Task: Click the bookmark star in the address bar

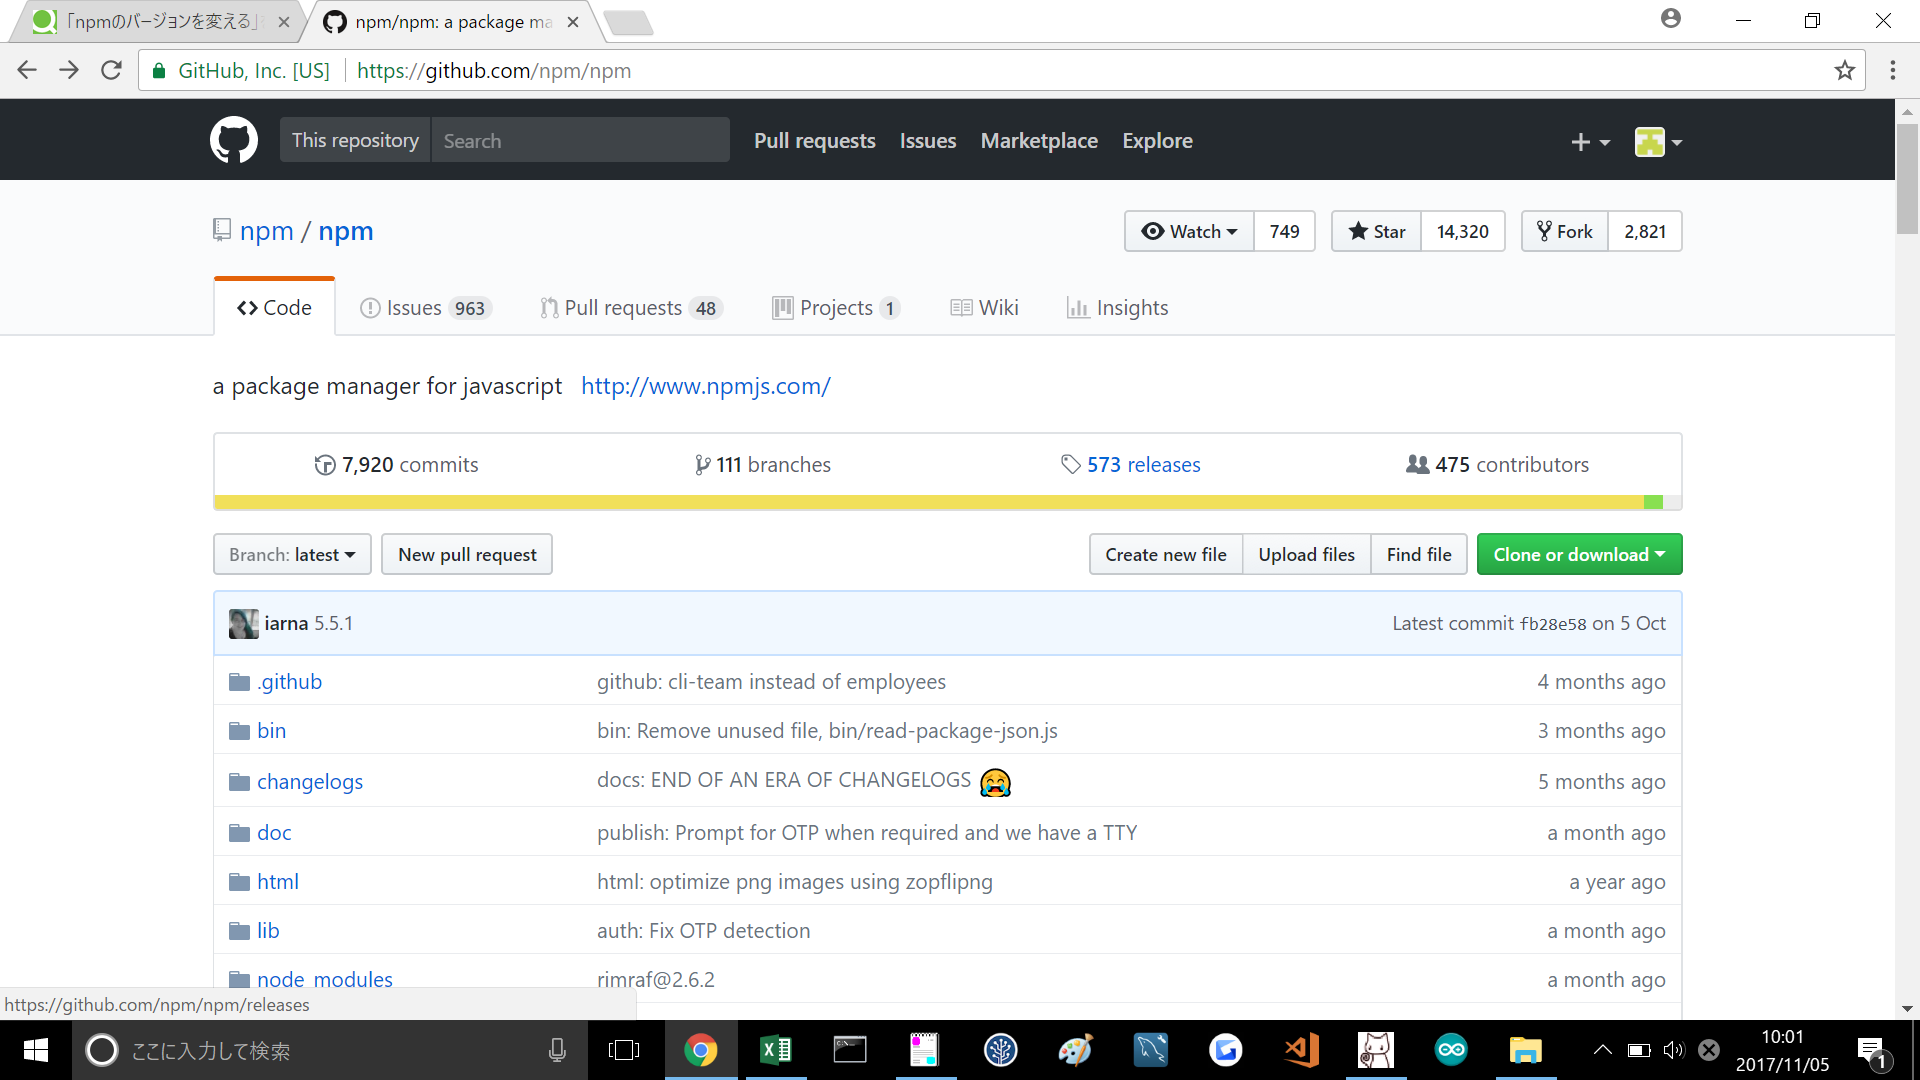Action: (x=1846, y=70)
